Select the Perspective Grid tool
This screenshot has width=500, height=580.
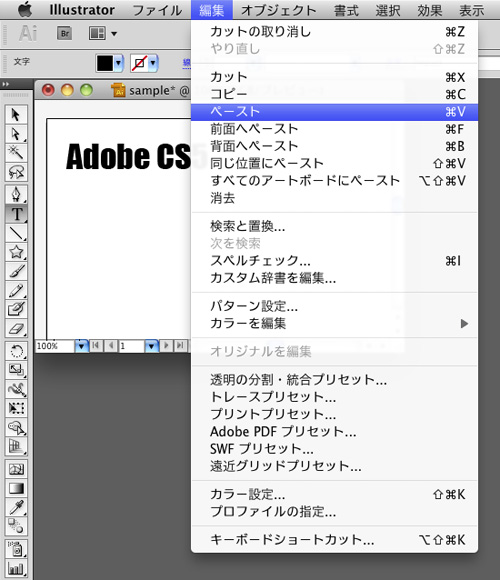coord(16,446)
